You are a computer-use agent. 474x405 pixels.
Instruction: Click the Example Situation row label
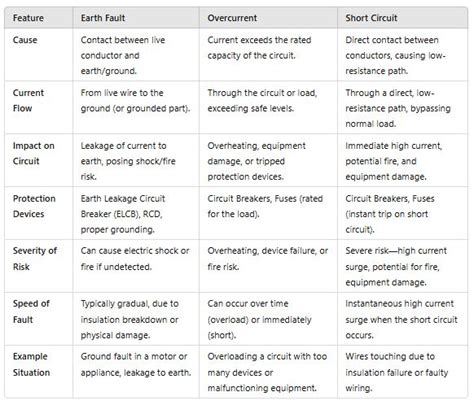pyautogui.click(x=31, y=364)
